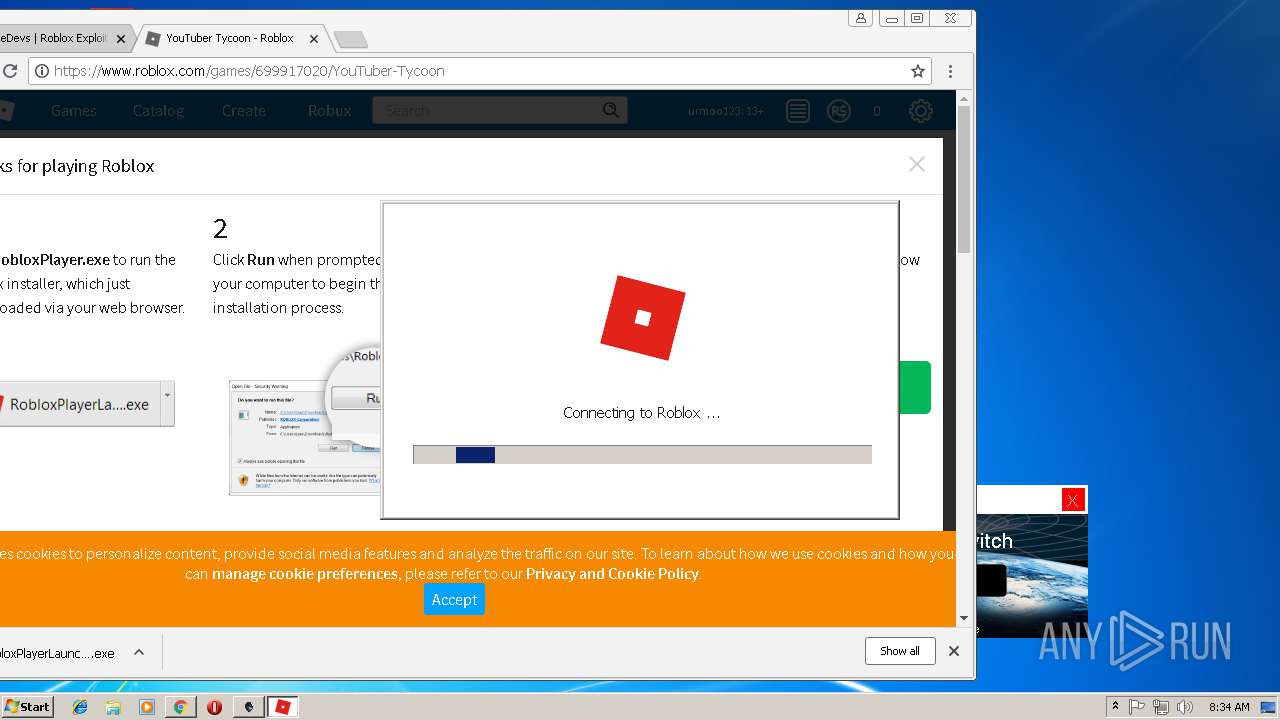Go to the Create section

tap(244, 111)
